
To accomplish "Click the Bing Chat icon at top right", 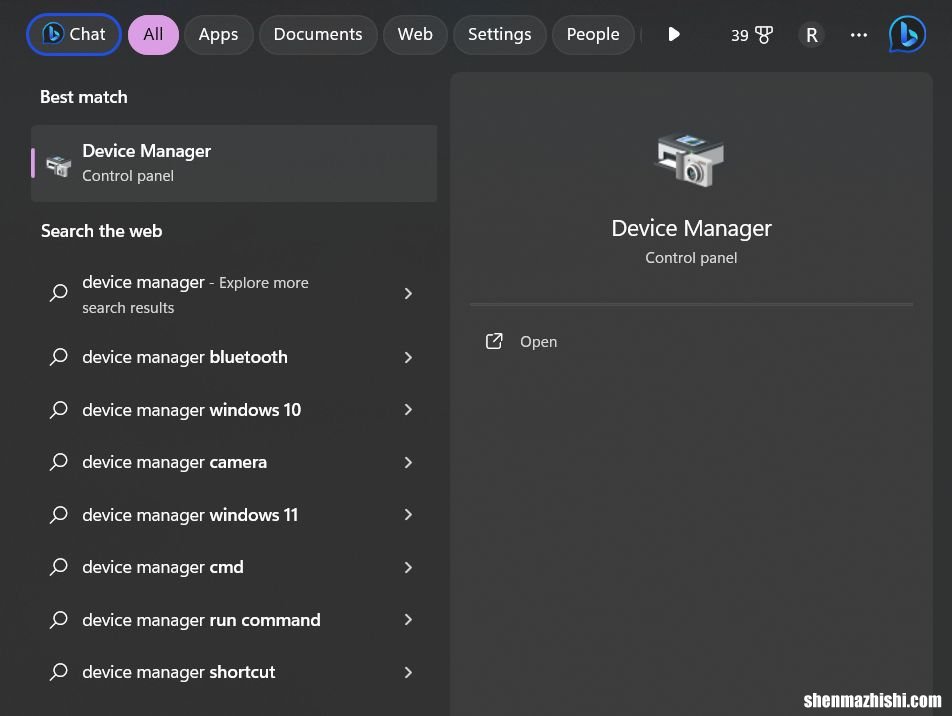I will click(x=907, y=35).
